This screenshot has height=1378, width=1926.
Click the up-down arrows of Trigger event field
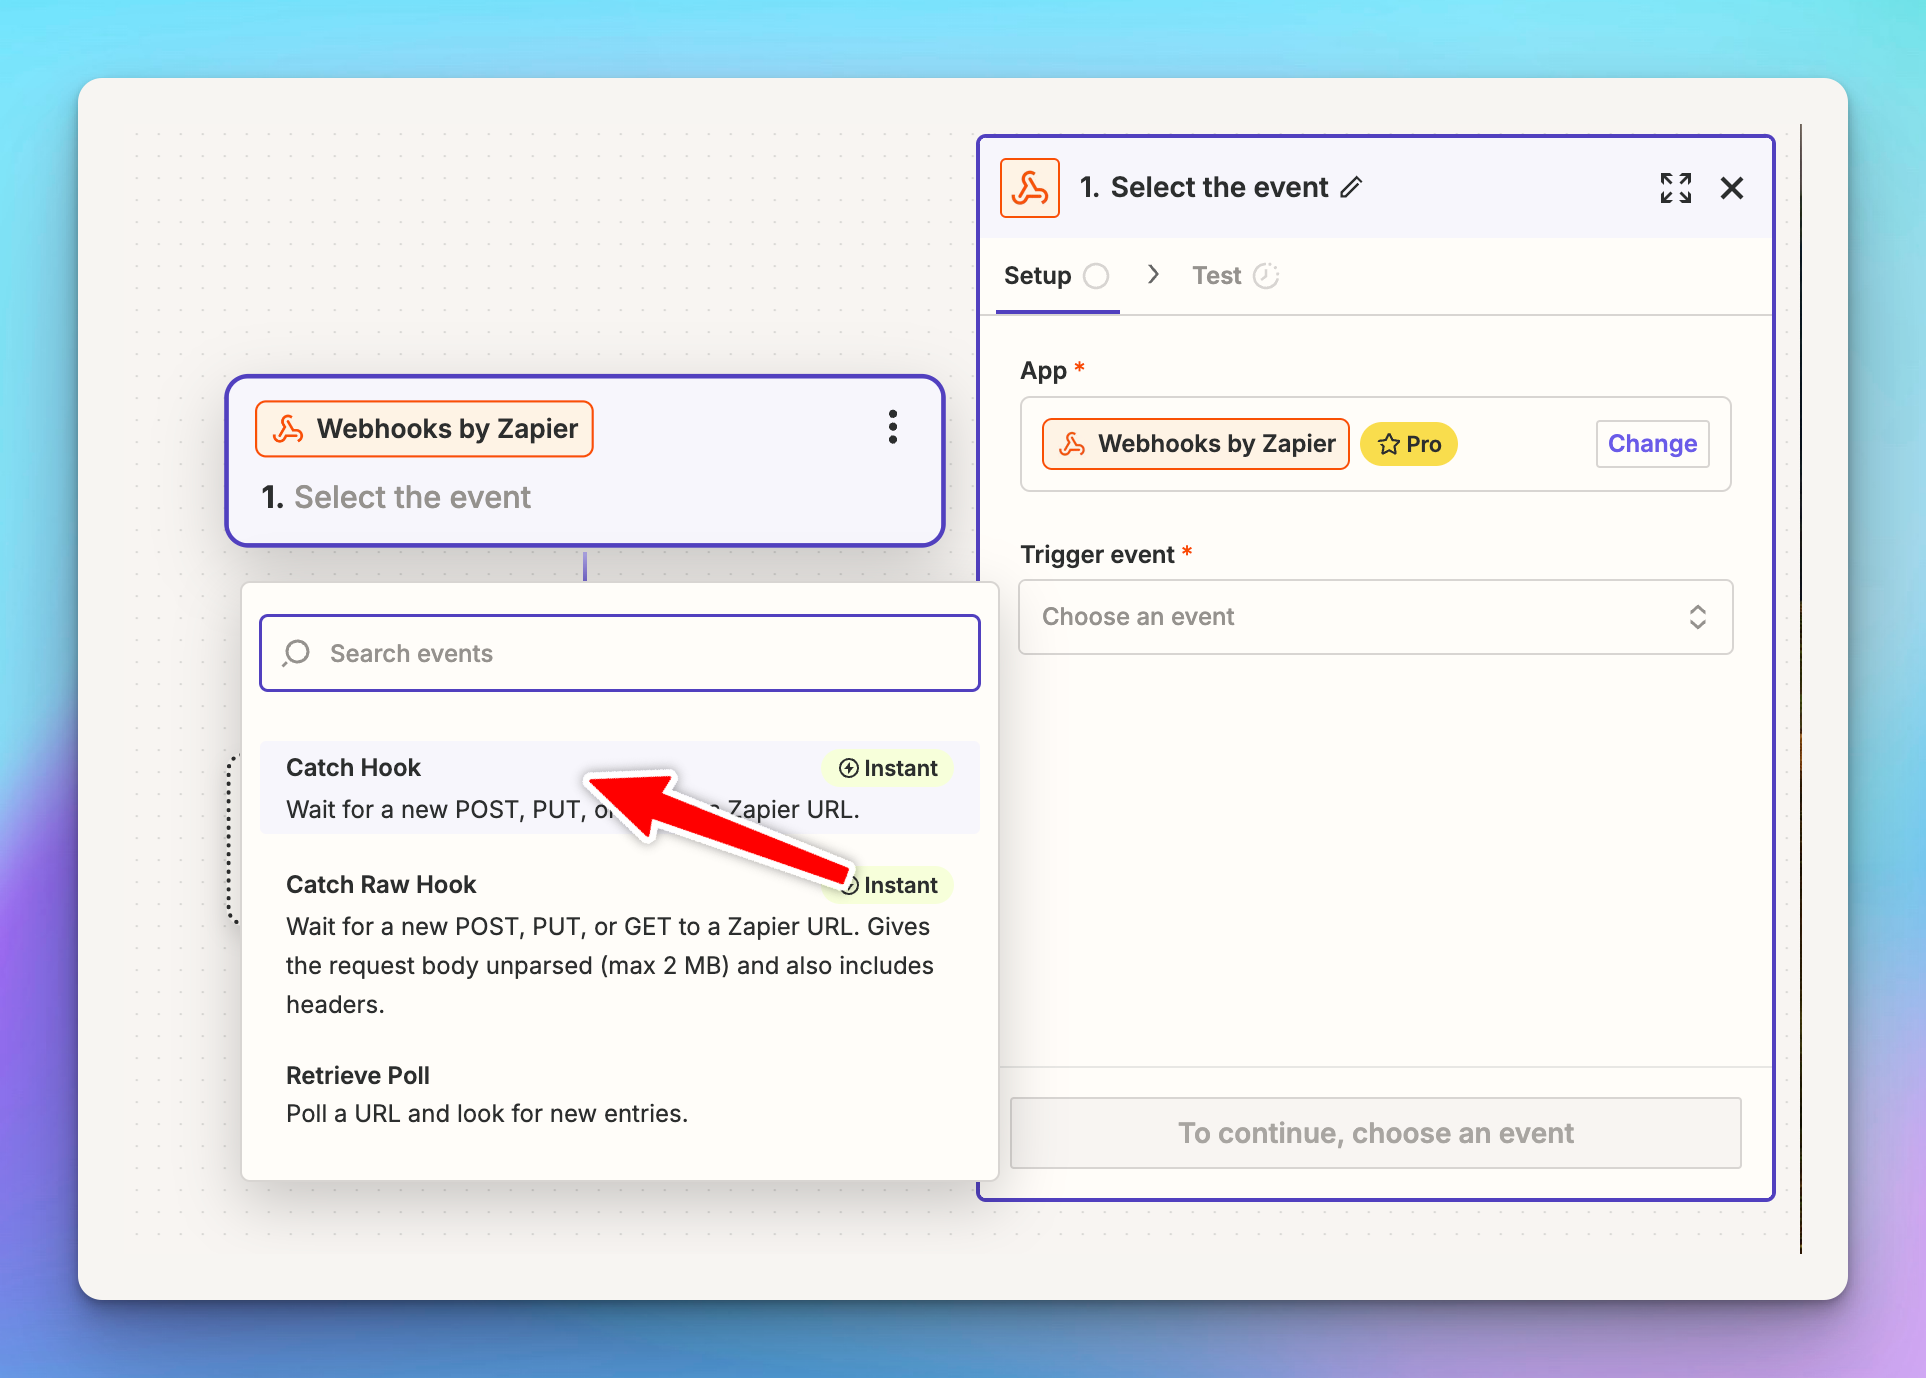(x=1698, y=617)
